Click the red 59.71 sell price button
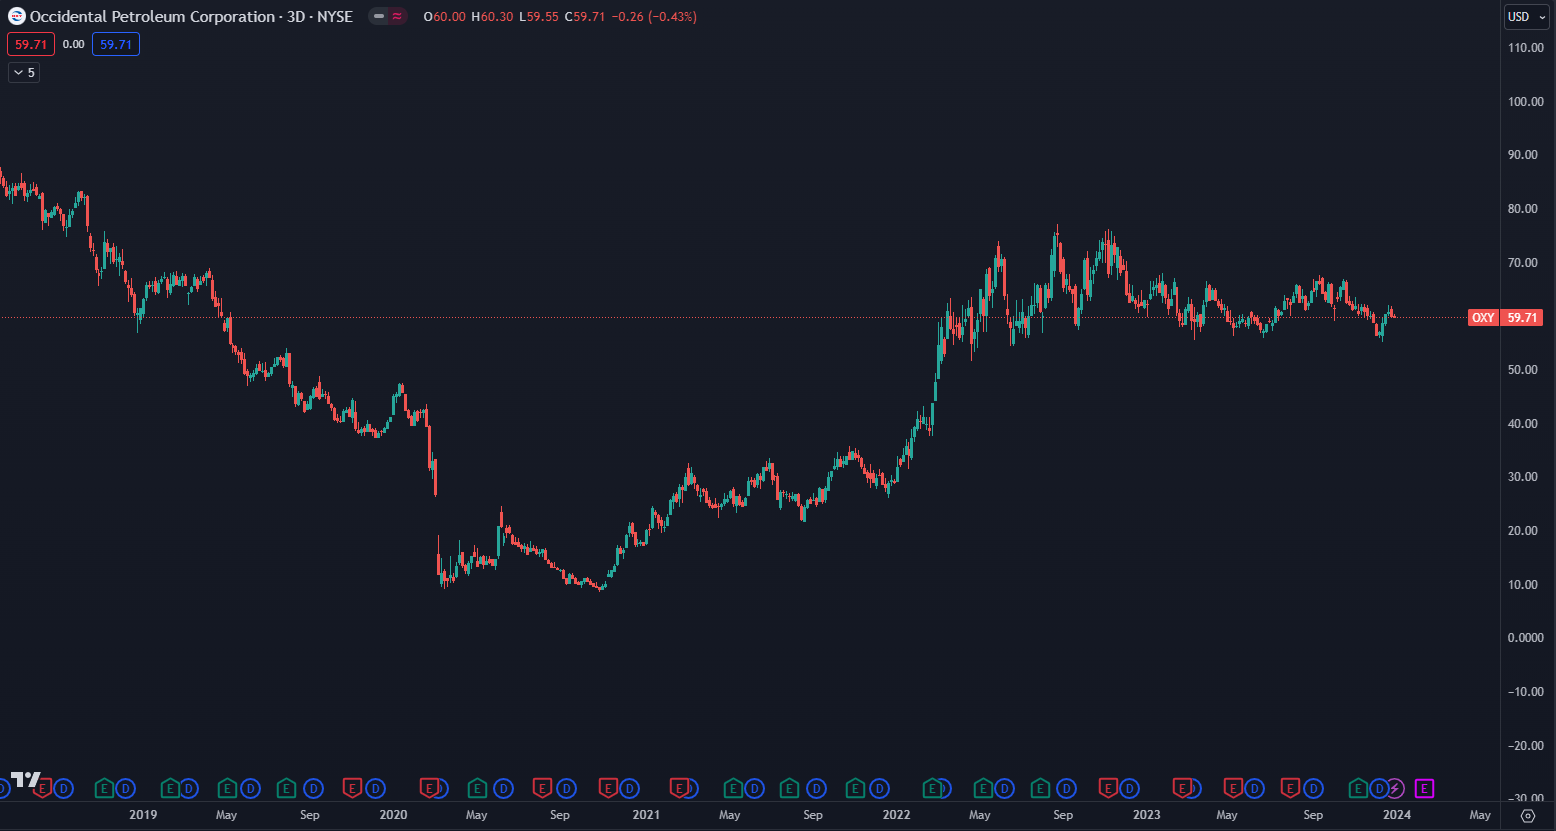1556x831 pixels. coord(30,44)
